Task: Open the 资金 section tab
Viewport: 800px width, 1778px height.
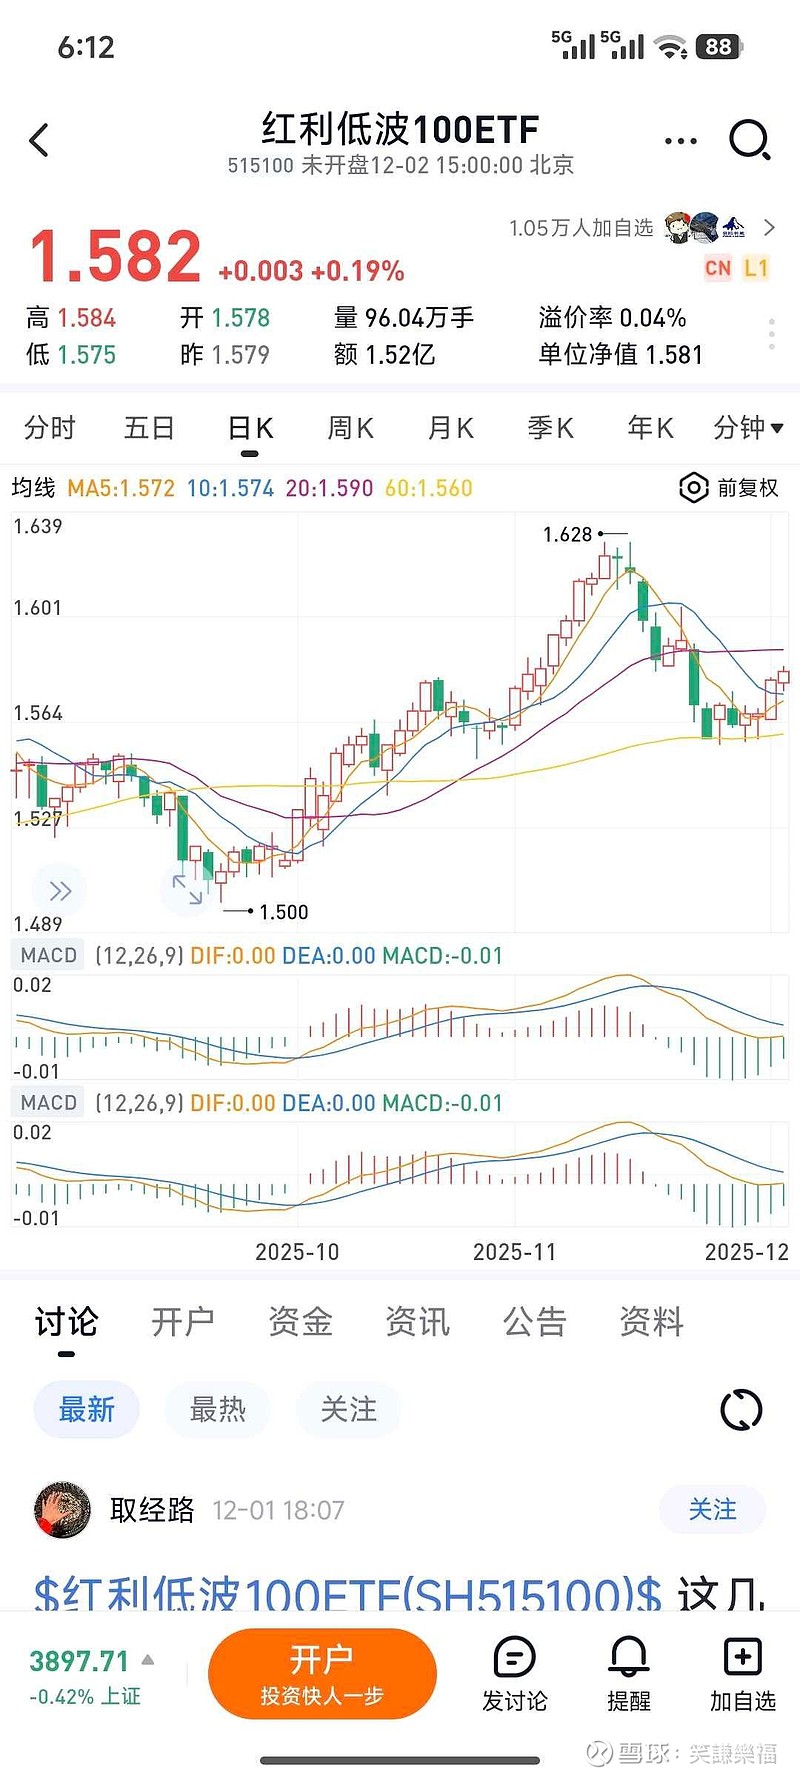Action: click(300, 1322)
